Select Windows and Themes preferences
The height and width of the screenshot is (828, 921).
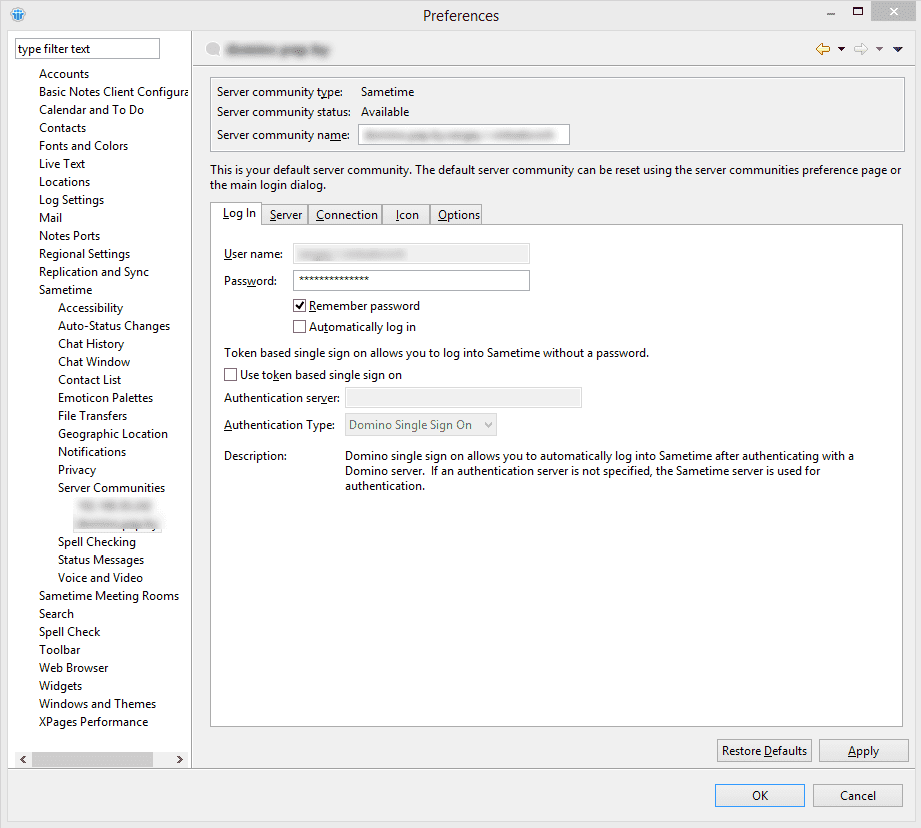pyautogui.click(x=97, y=704)
